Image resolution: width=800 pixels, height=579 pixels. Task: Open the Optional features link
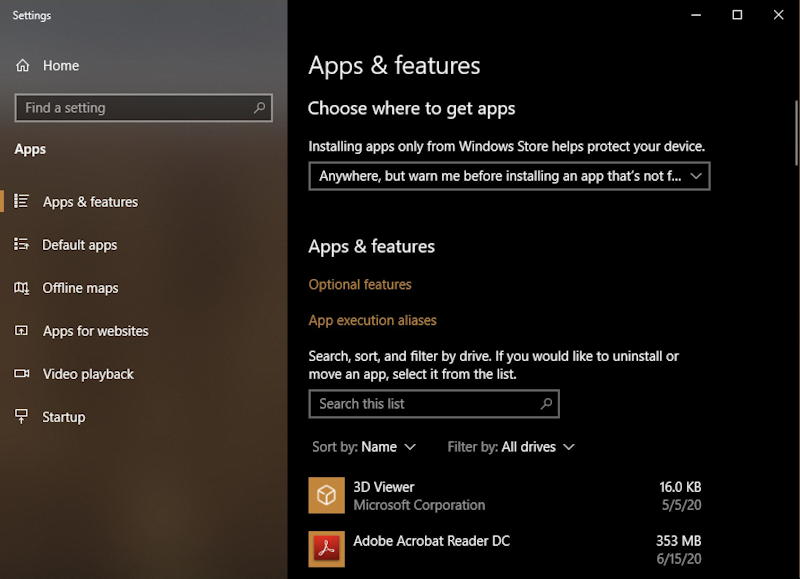click(x=360, y=284)
